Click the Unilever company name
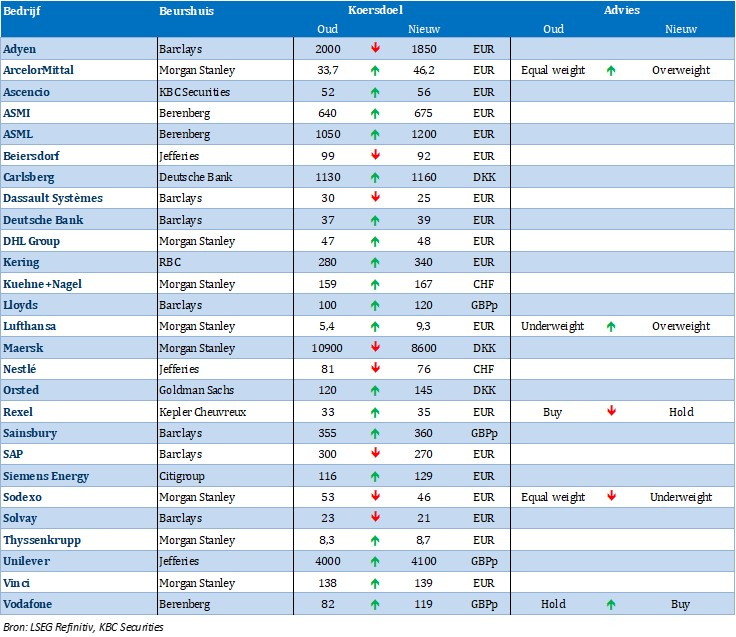The height and width of the screenshot is (637, 736). [x=26, y=561]
